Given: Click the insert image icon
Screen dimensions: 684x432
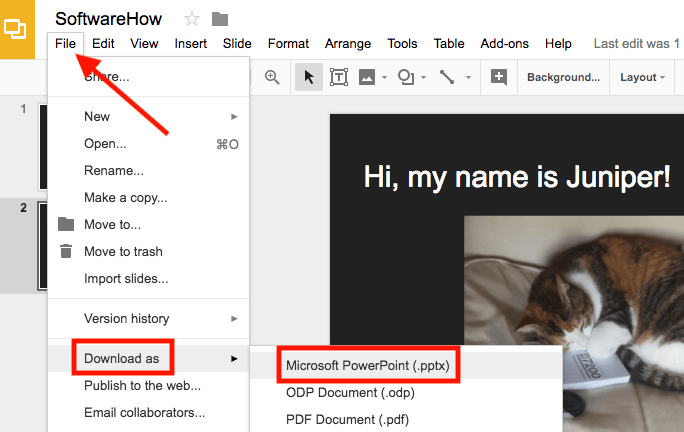Looking at the screenshot, I should (367, 77).
